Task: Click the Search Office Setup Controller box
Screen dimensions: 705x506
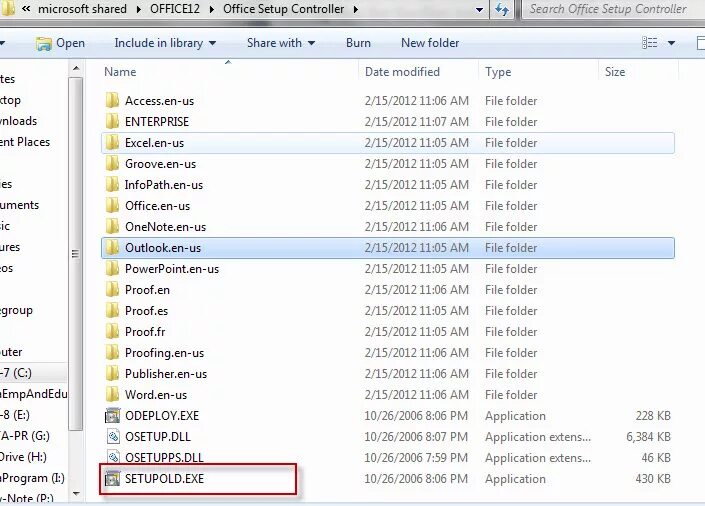Action: click(613, 9)
